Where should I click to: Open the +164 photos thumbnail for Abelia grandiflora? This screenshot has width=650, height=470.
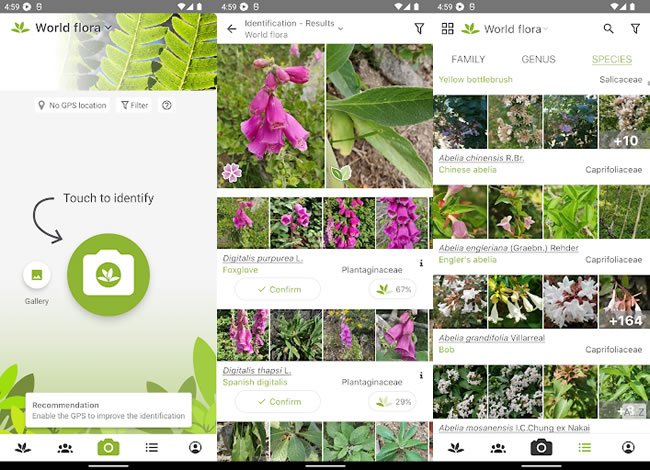pyautogui.click(x=623, y=302)
